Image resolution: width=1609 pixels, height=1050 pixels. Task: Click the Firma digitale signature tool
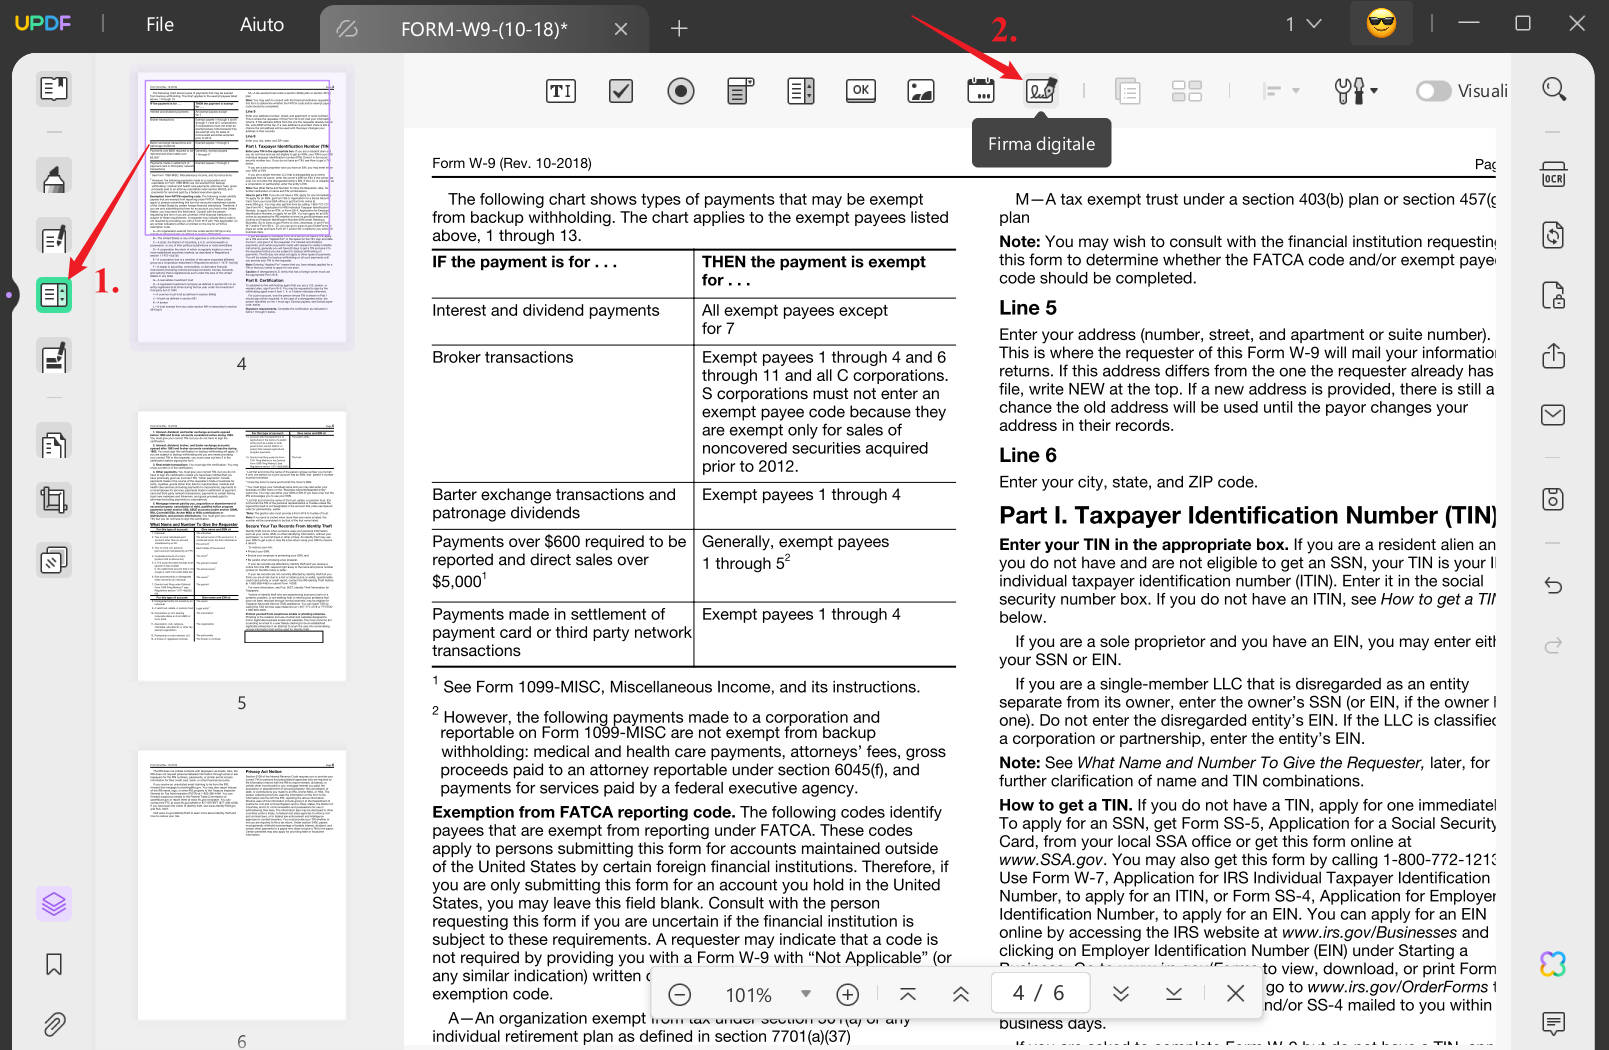coord(1041,91)
